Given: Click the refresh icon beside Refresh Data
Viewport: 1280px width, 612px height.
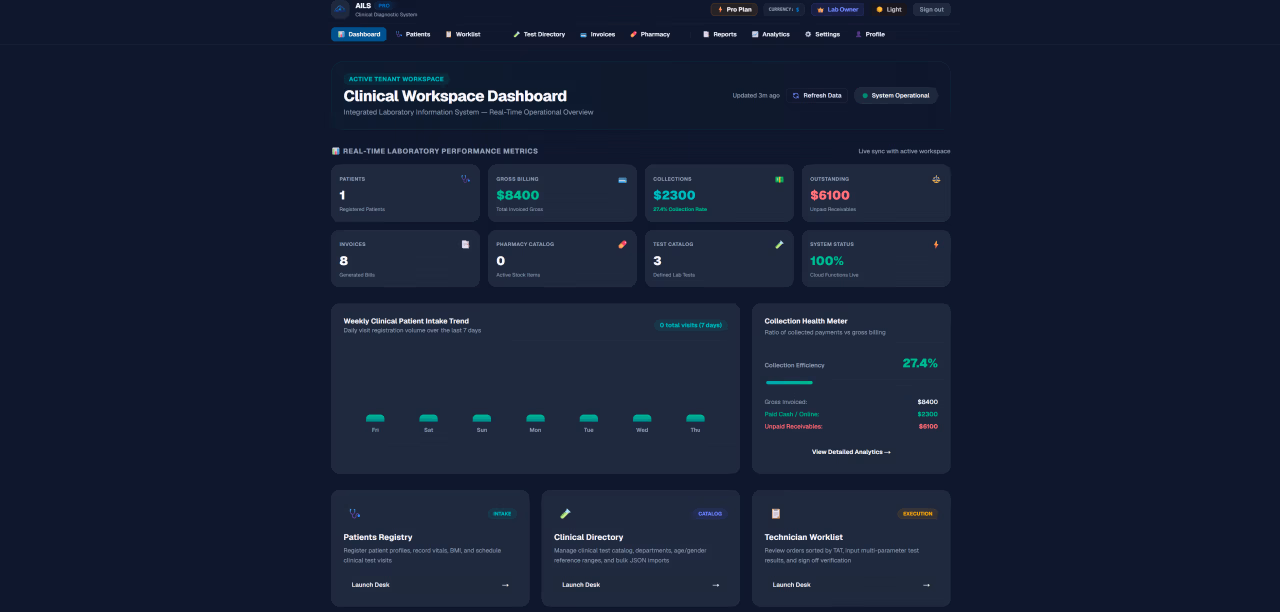Looking at the screenshot, I should (x=796, y=95).
